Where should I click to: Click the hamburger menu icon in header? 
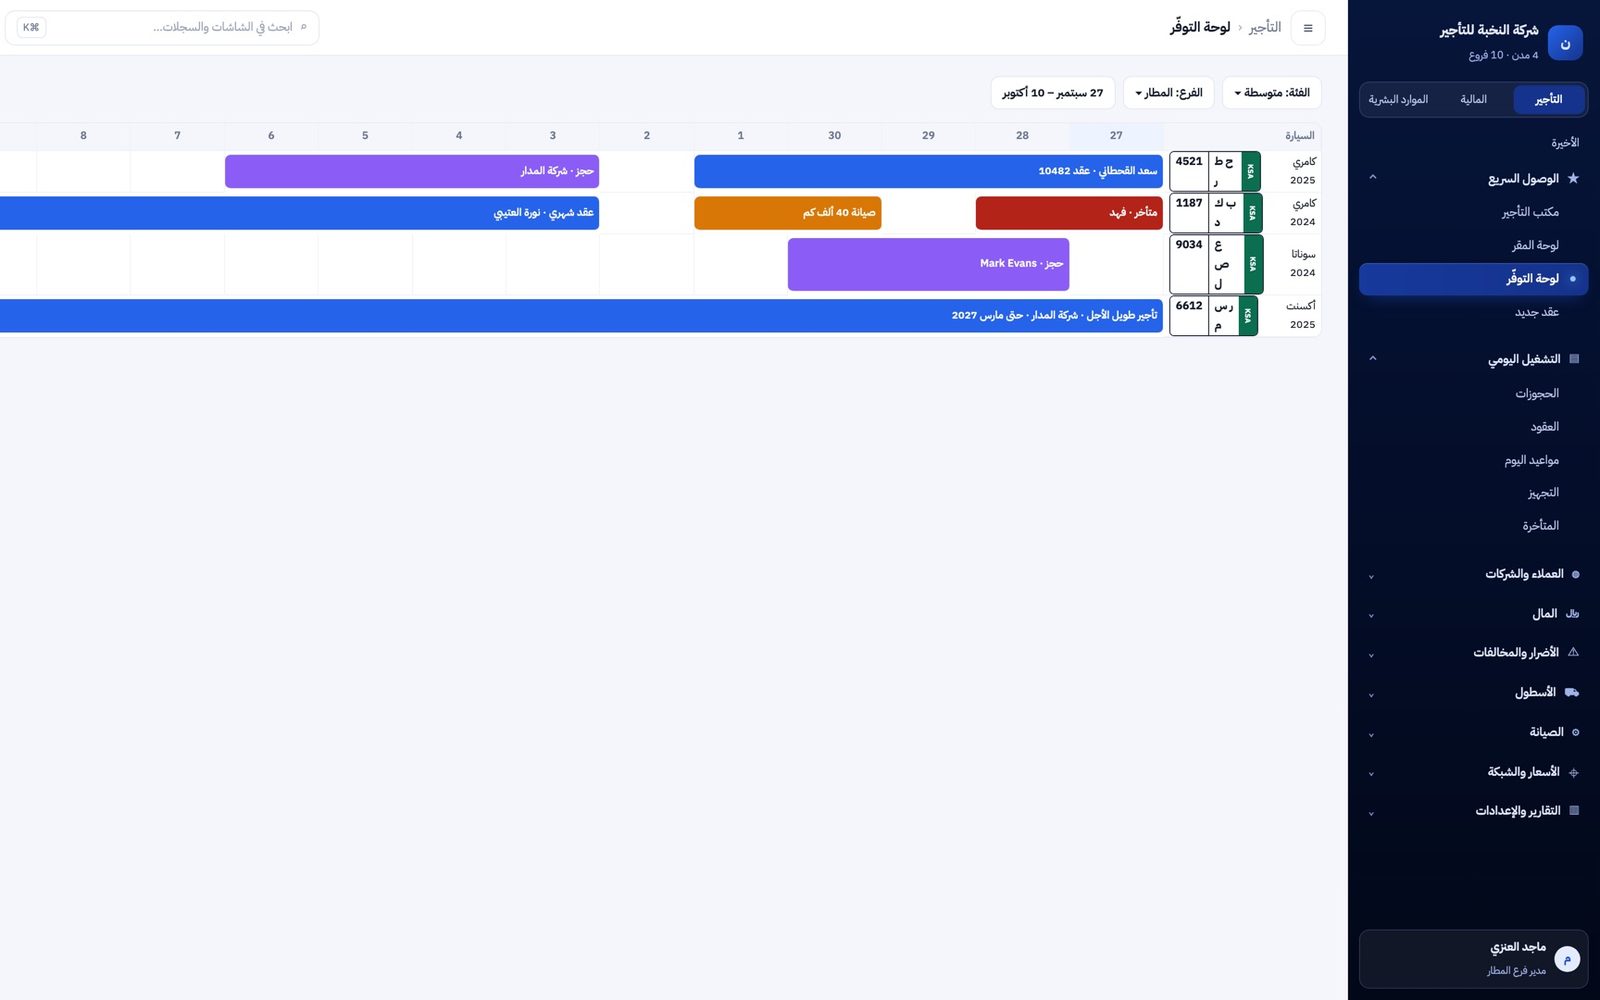pyautogui.click(x=1308, y=28)
